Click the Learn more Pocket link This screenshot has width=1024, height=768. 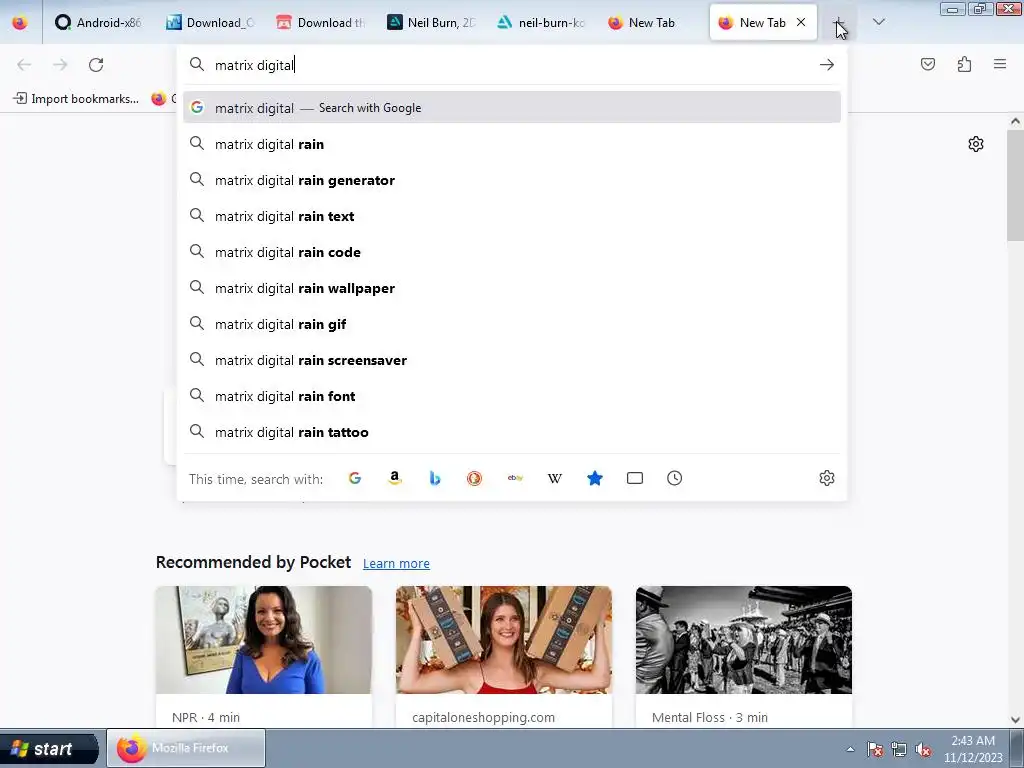[x=396, y=563]
